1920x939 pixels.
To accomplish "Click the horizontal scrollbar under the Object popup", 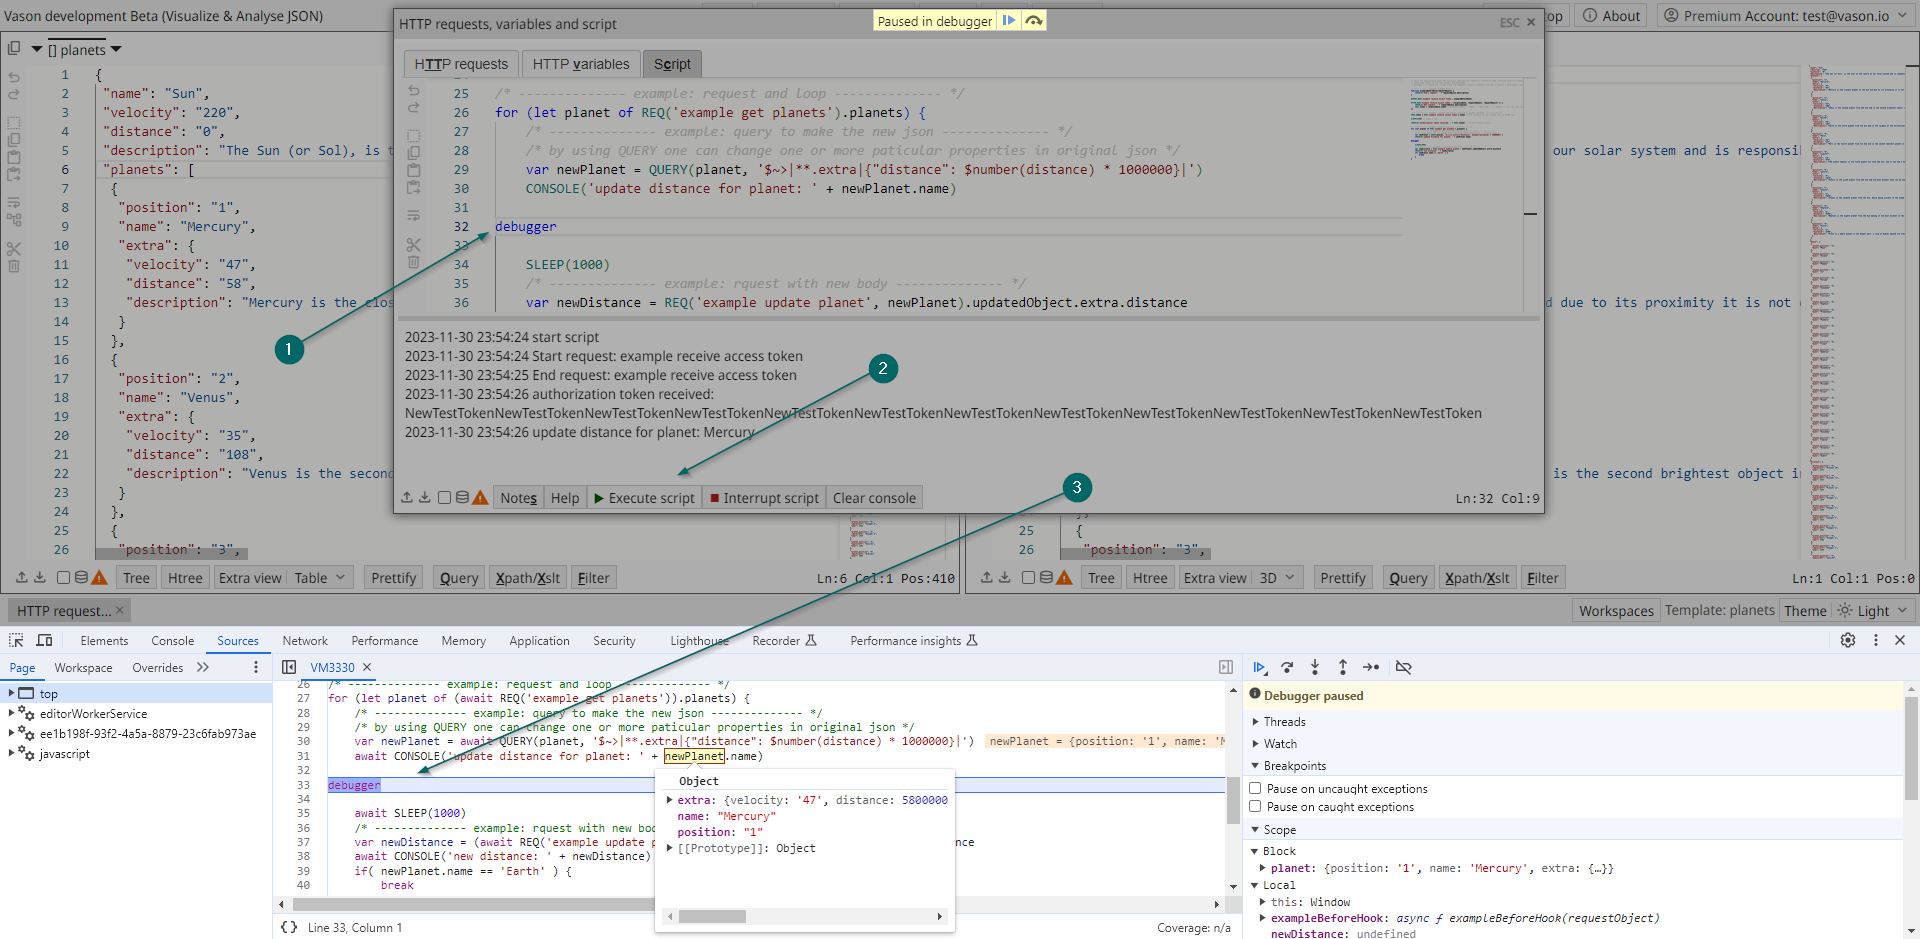I will click(710, 916).
